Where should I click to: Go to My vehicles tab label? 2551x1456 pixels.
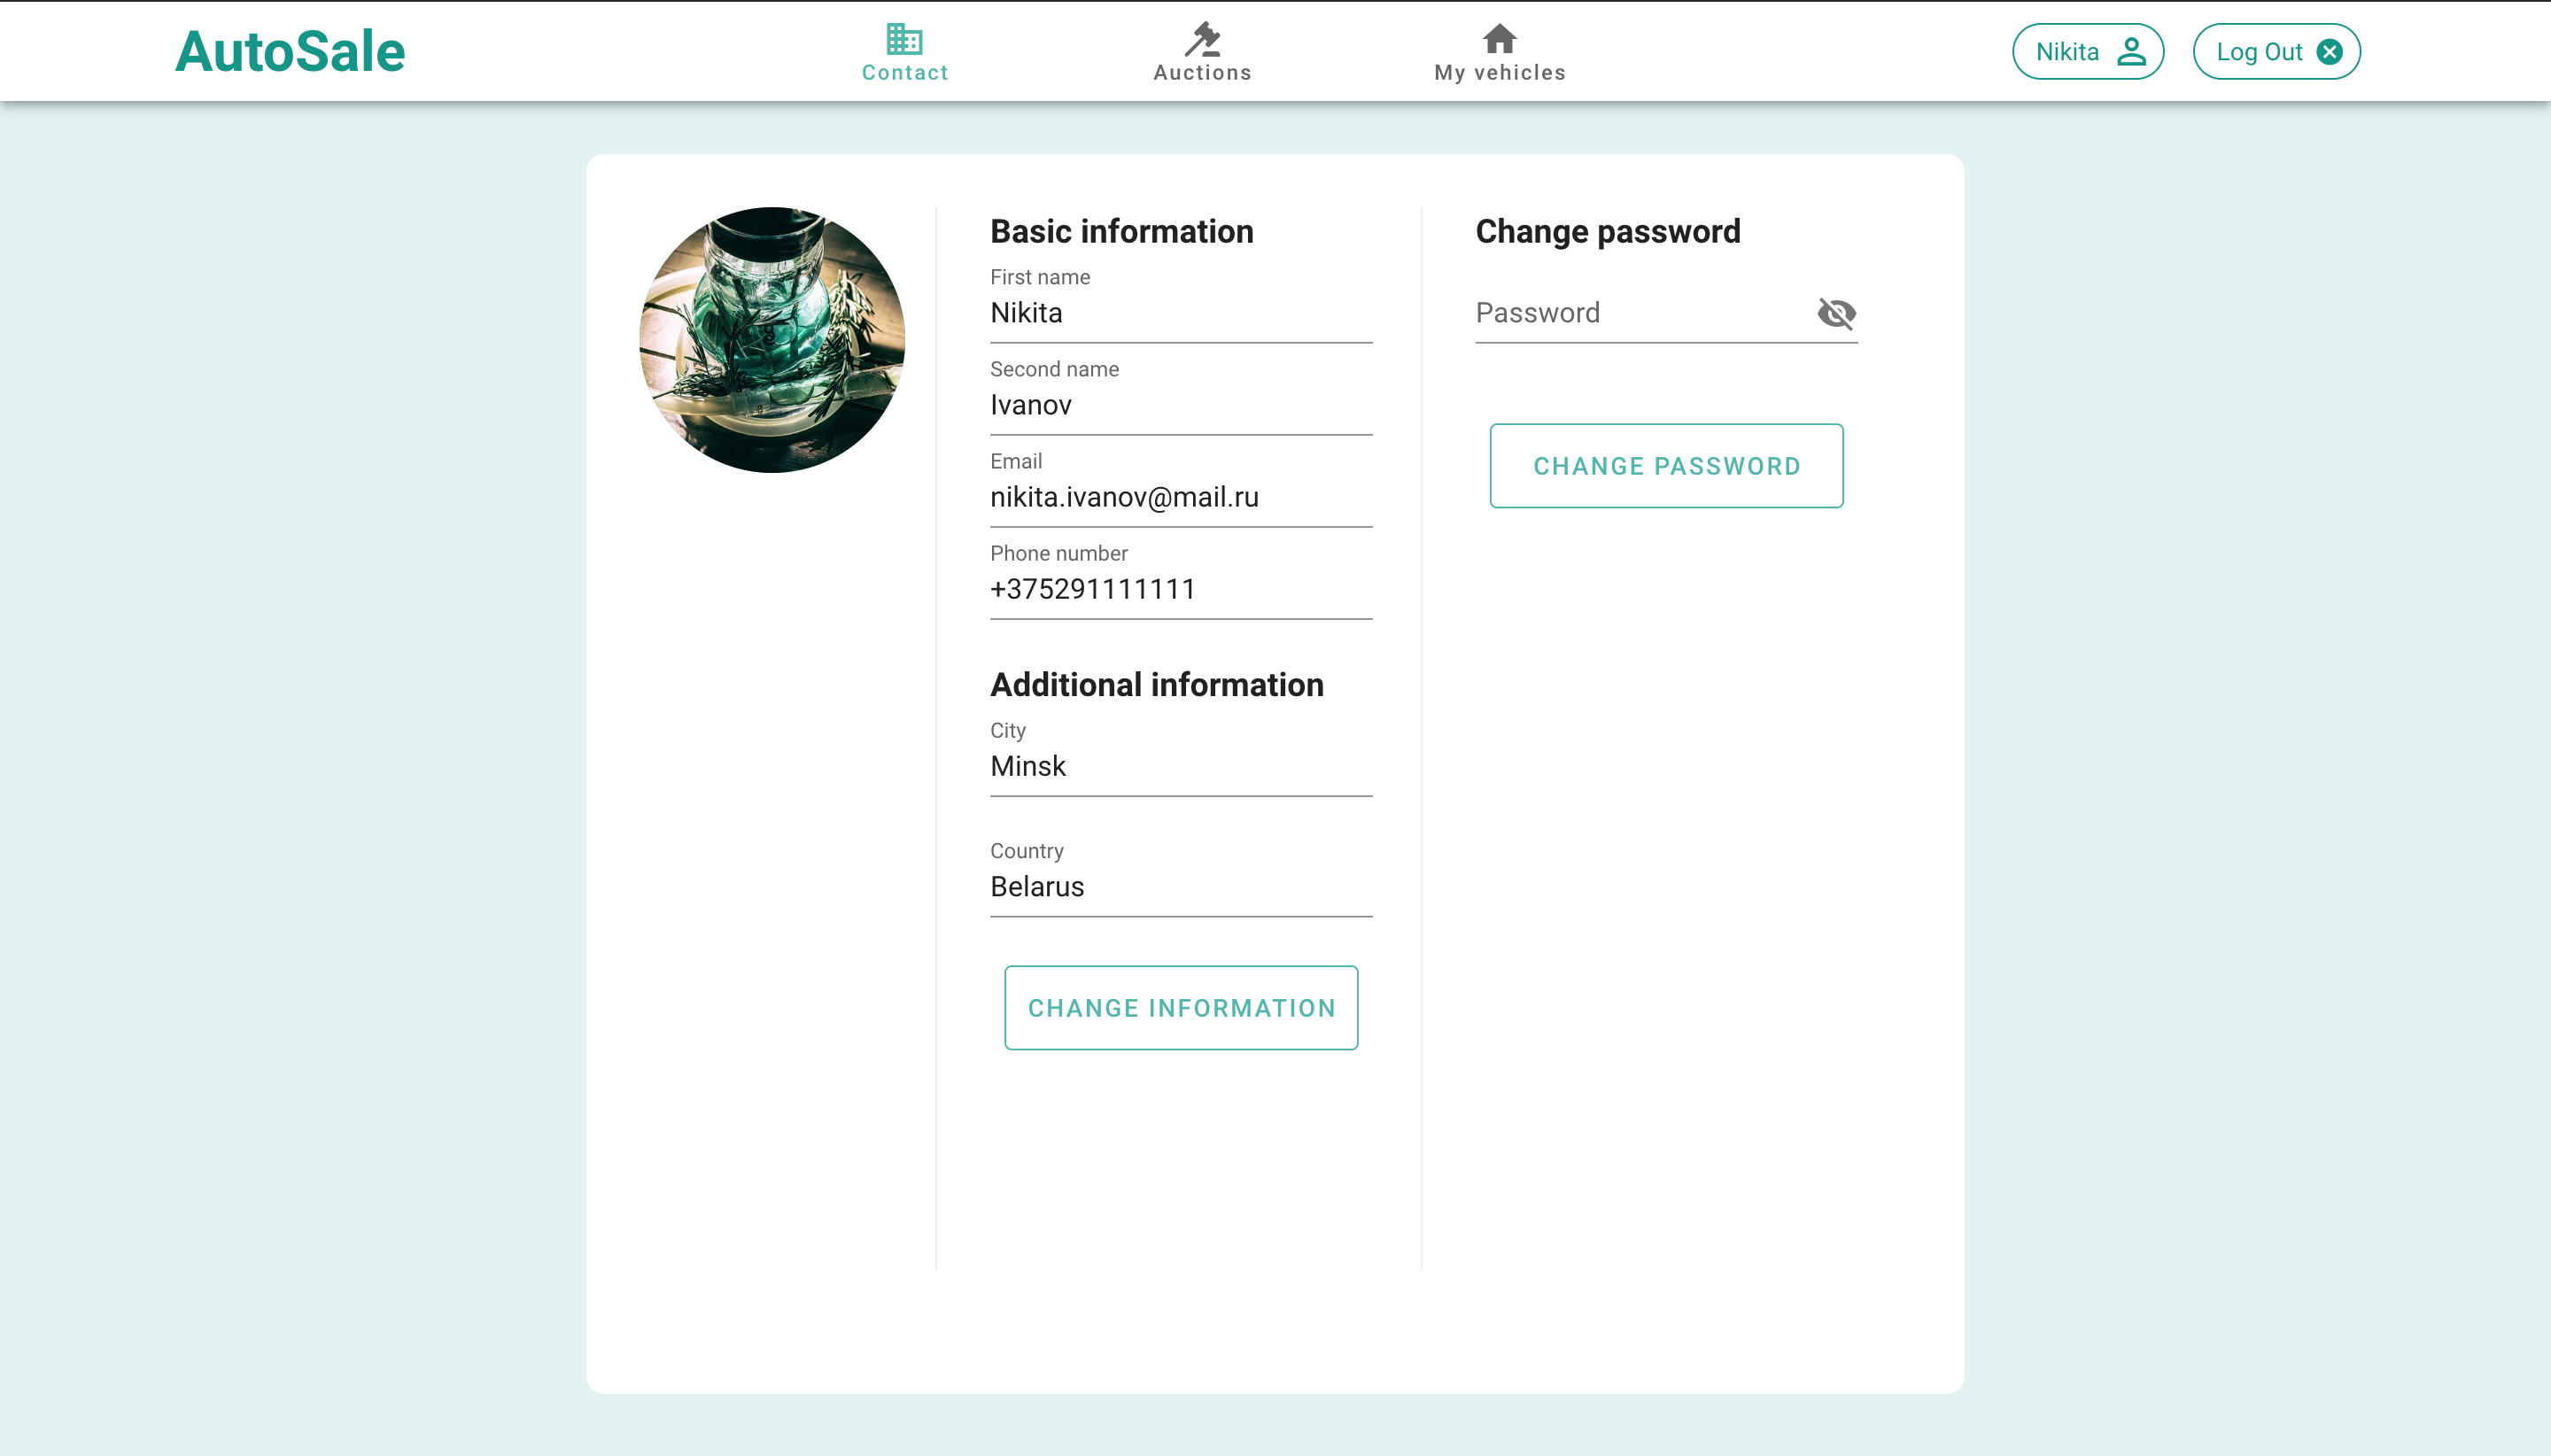[1499, 73]
